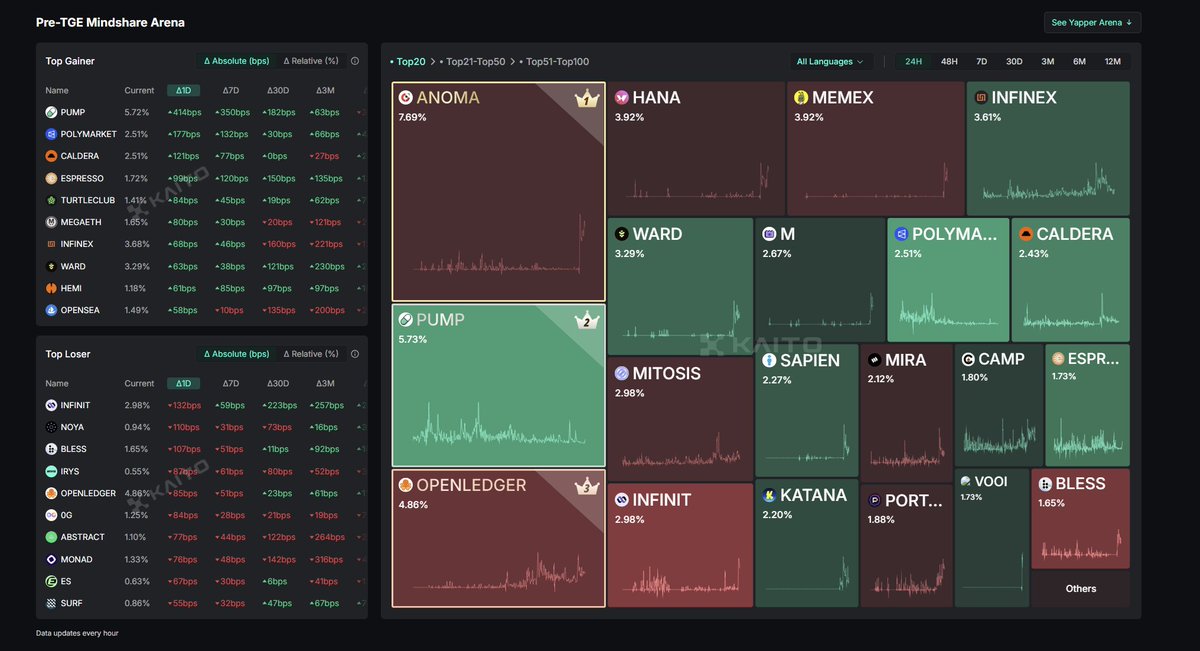Click the CALDERA icon in the treemap tile
This screenshot has height=651, width=1200.
(1026, 234)
